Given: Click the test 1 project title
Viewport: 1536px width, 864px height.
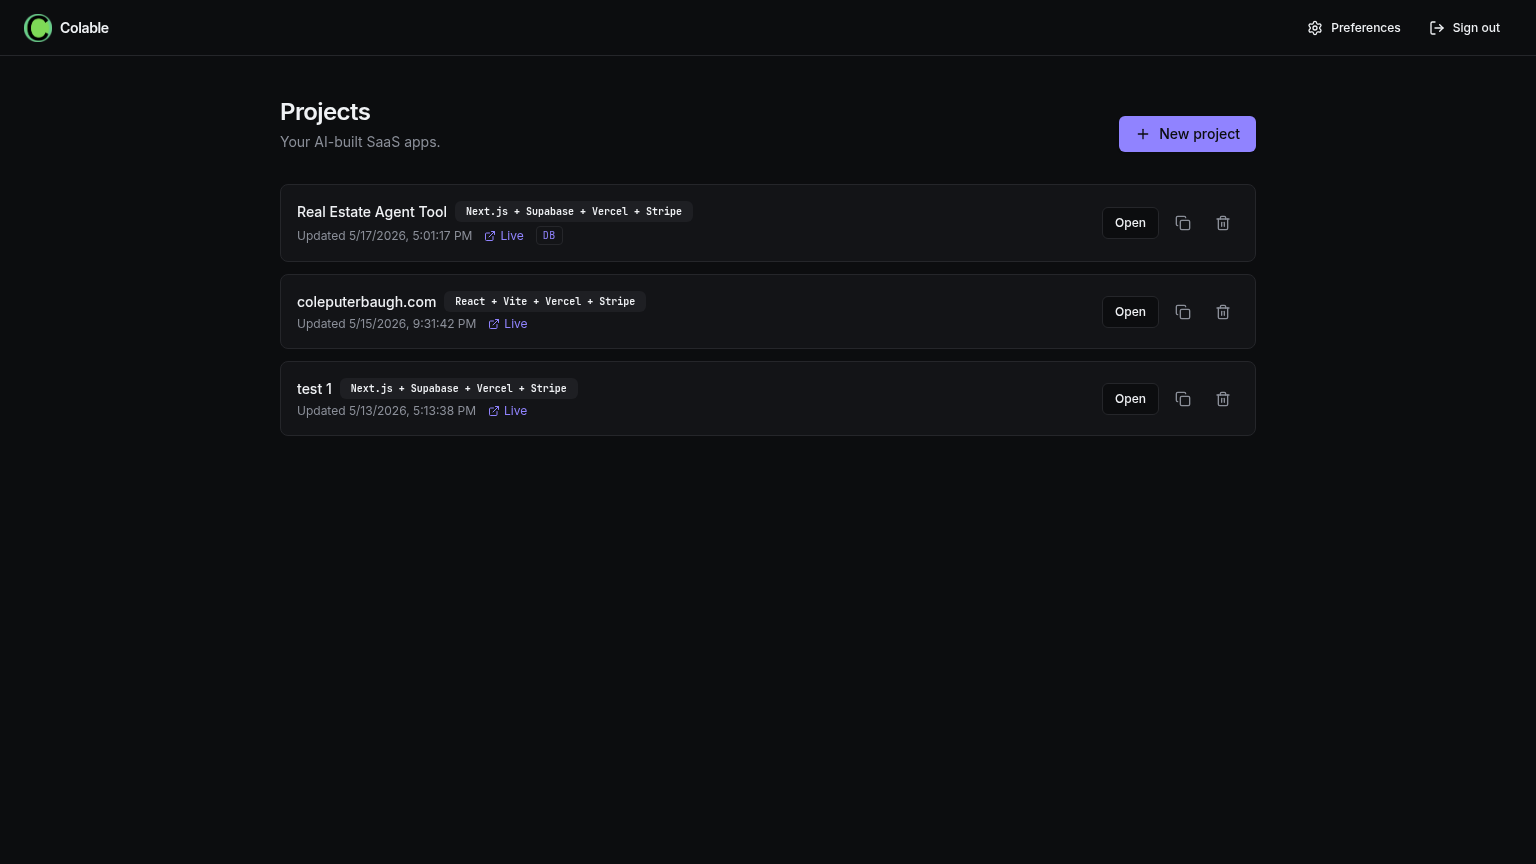Looking at the screenshot, I should [x=314, y=389].
